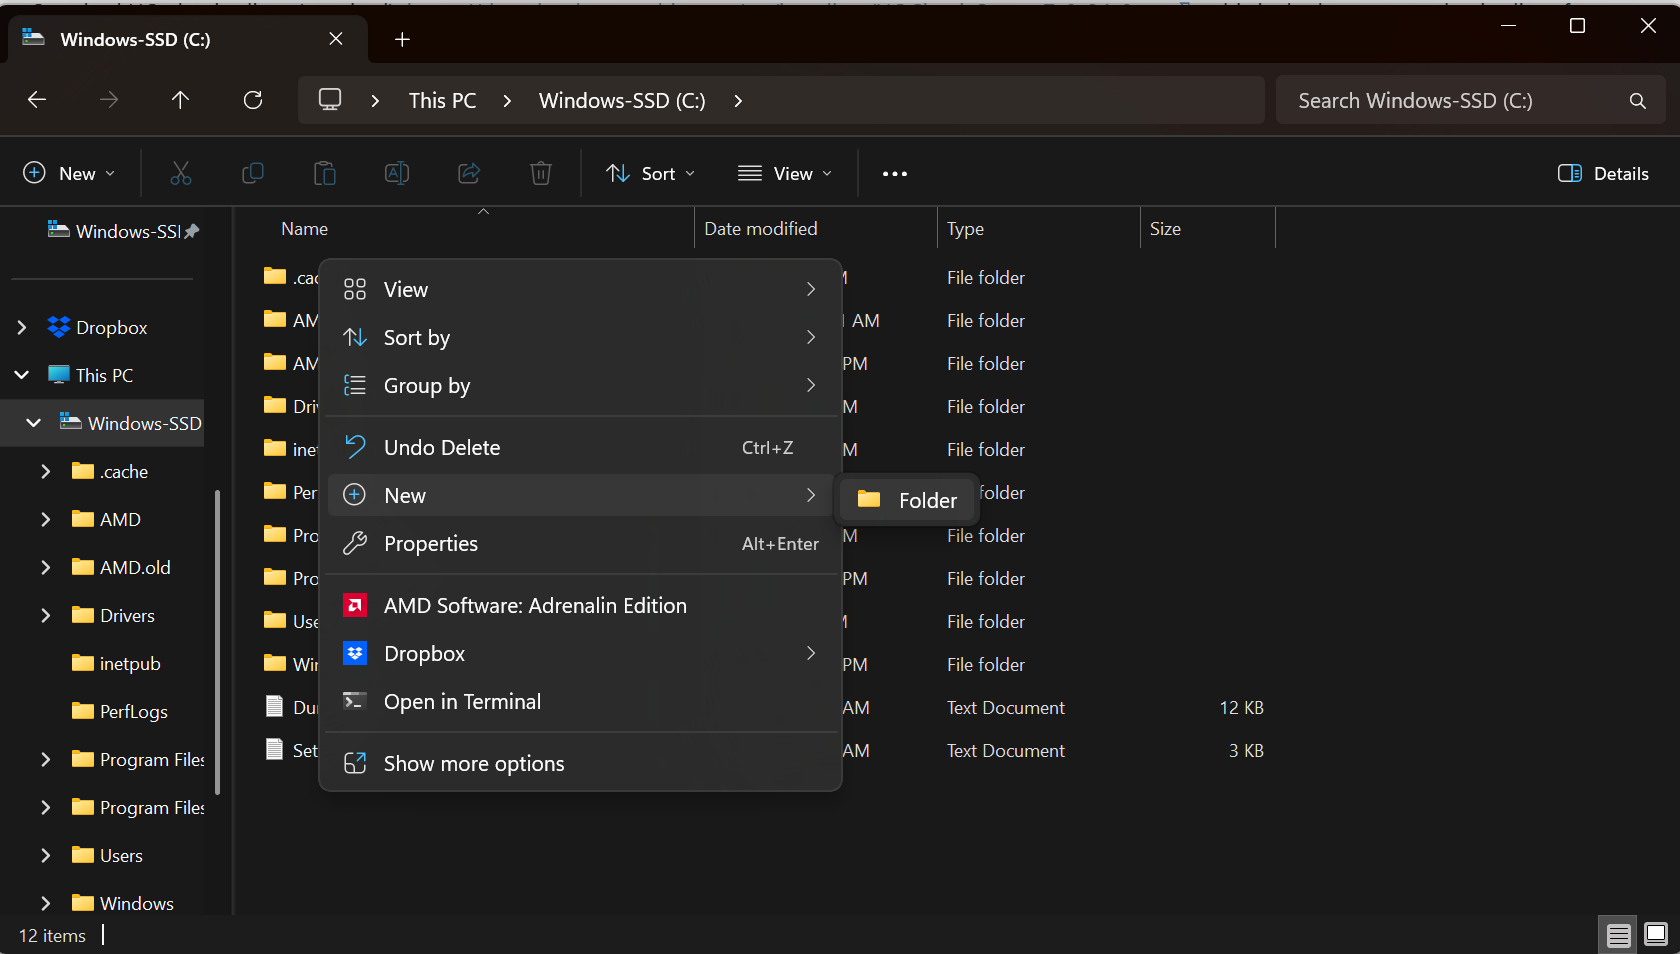1680x954 pixels.
Task: Open a new File Explorer tab
Action: 402,39
